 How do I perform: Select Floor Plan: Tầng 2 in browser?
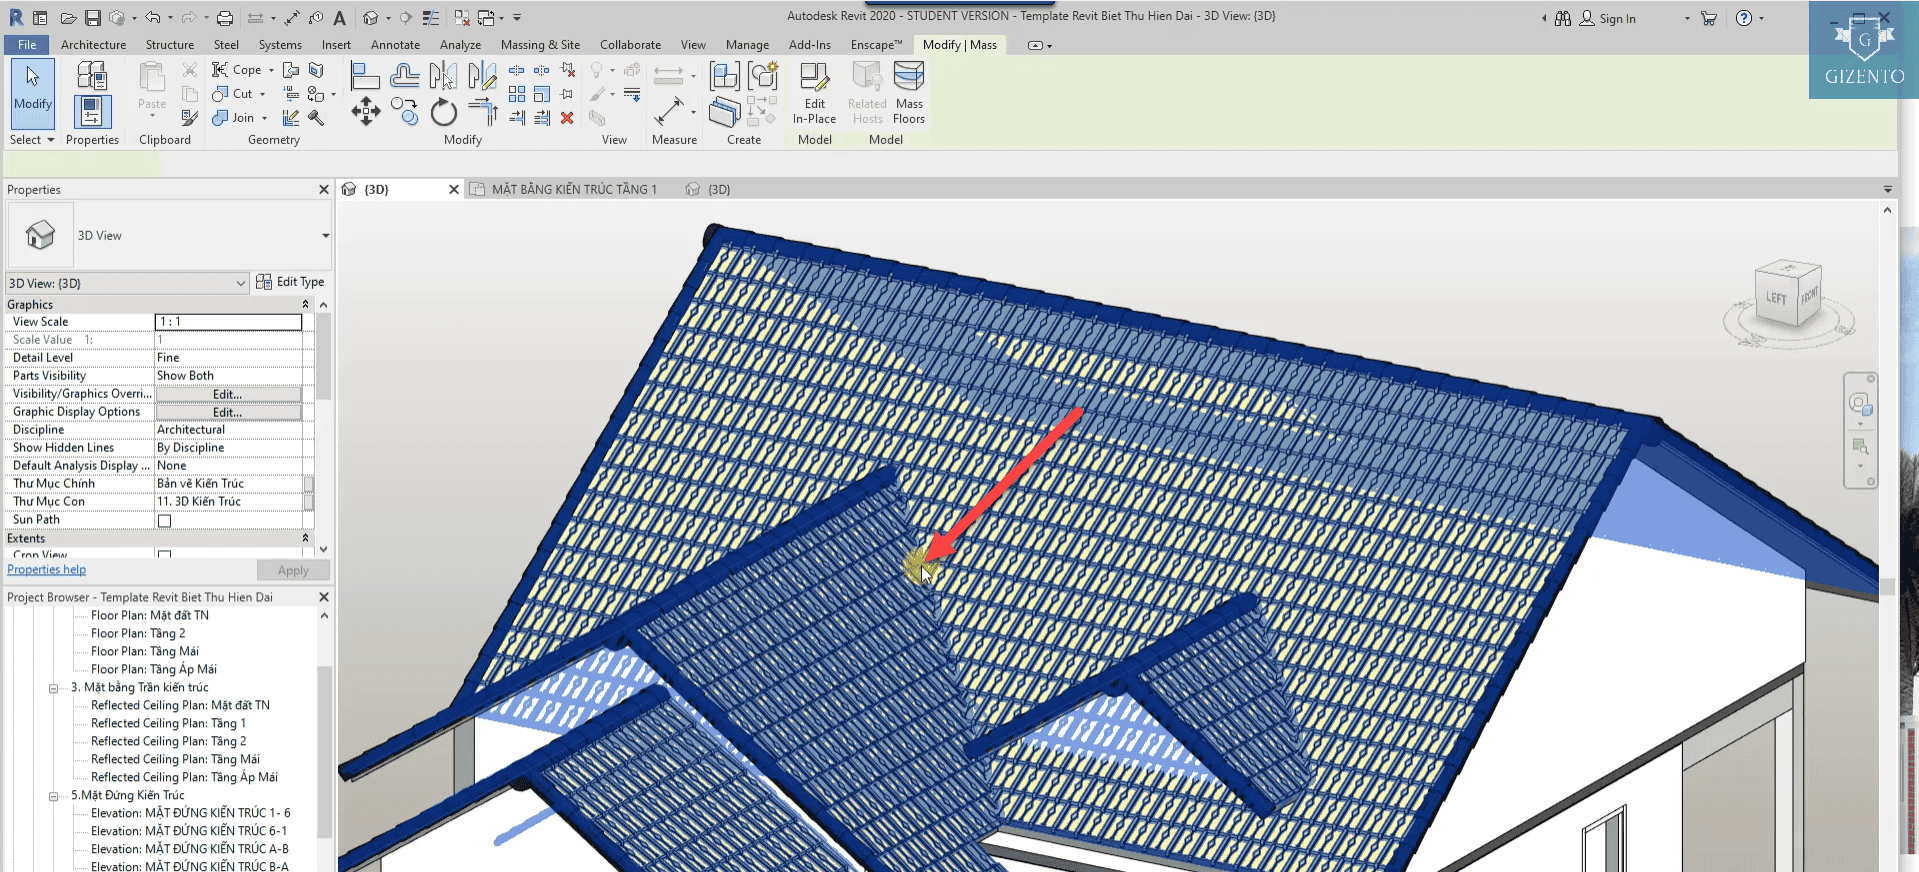pyautogui.click(x=138, y=634)
